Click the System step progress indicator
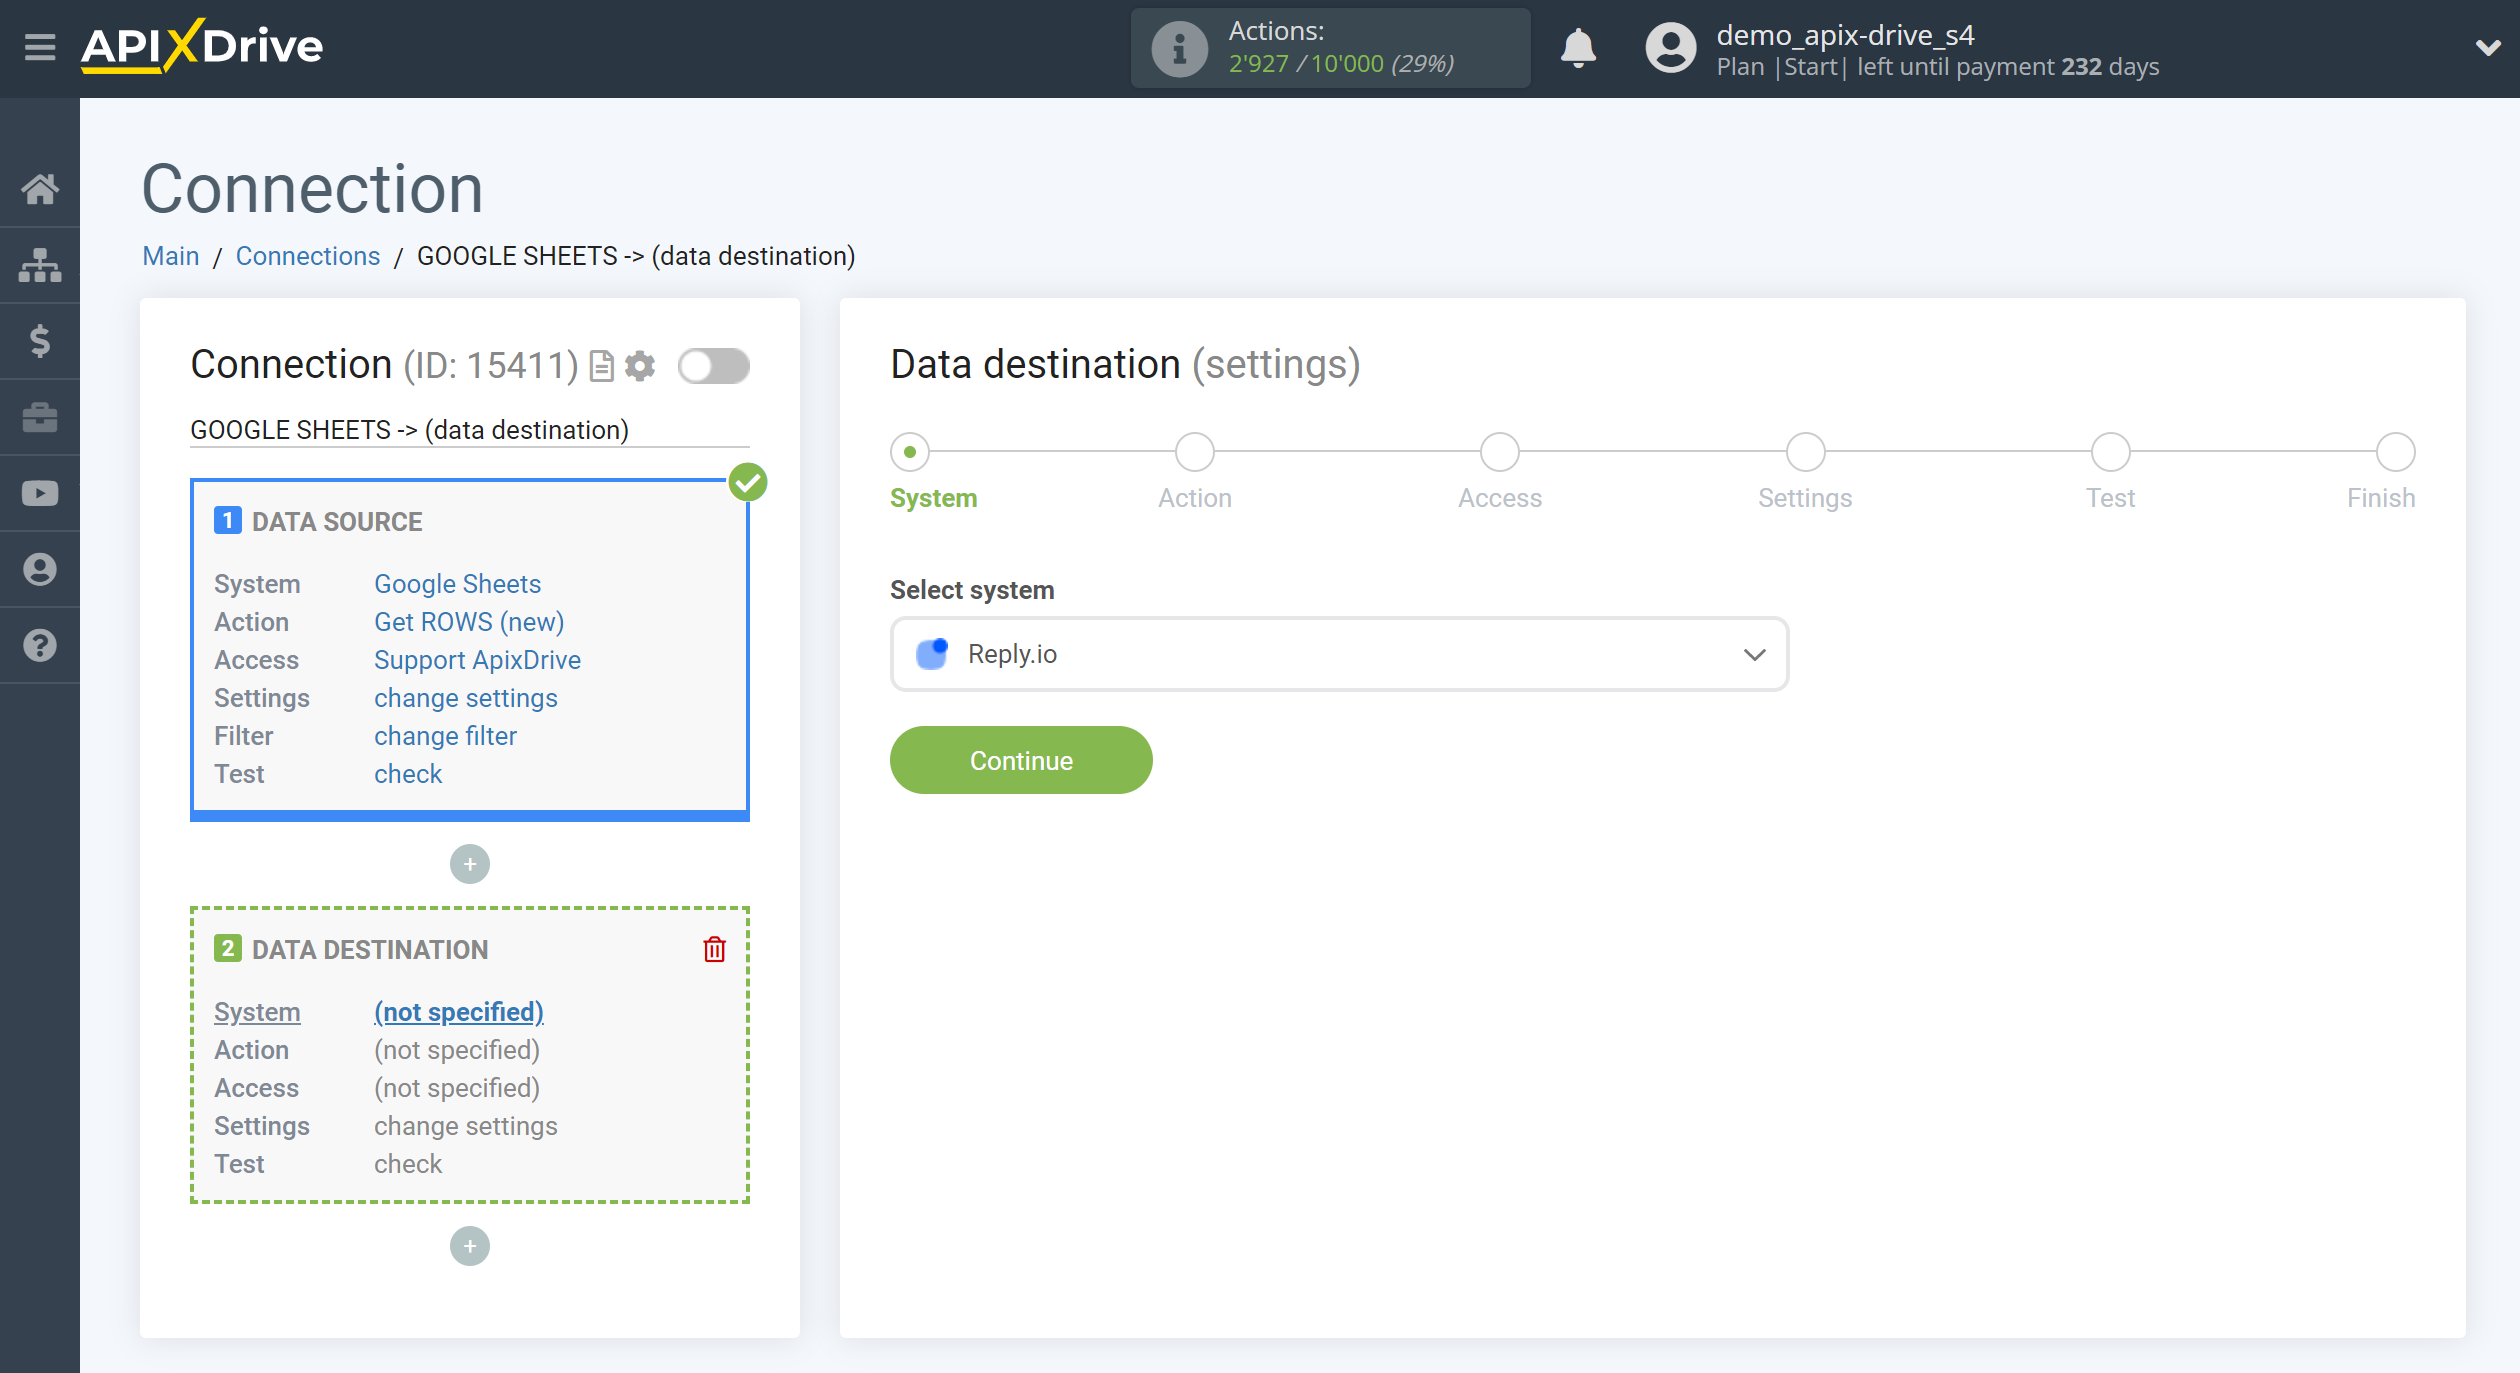The height and width of the screenshot is (1373, 2520). tap(911, 451)
